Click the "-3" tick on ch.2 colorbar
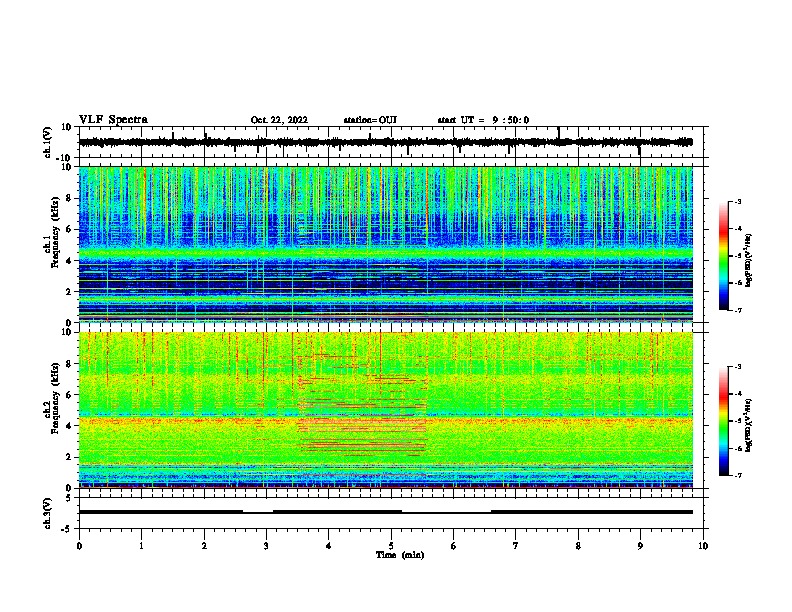Image resolution: width=792 pixels, height=612 pixels. tap(737, 367)
